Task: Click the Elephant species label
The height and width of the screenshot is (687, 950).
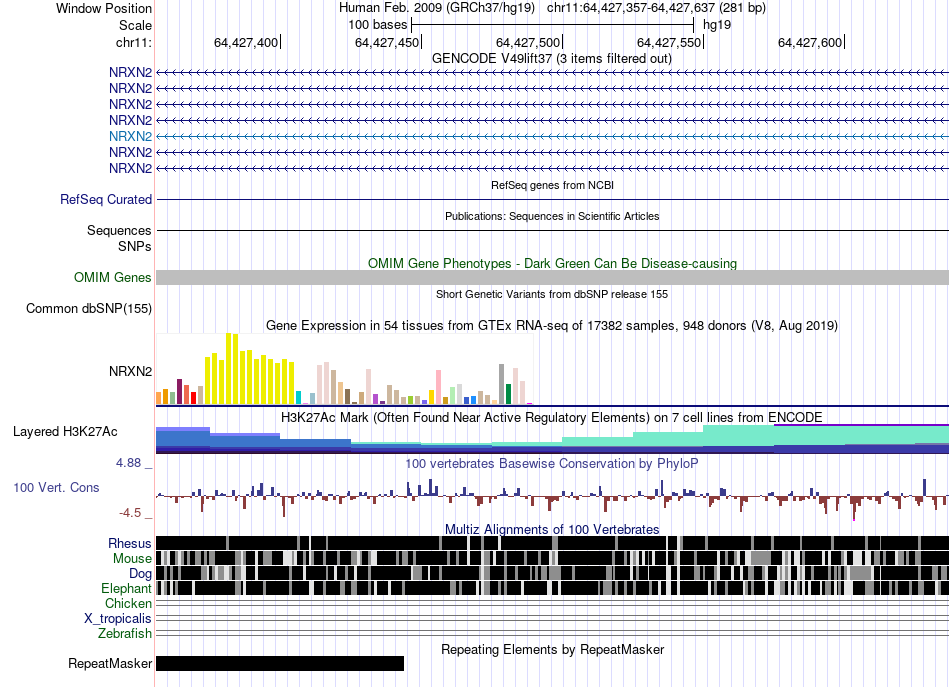Action: tap(126, 588)
